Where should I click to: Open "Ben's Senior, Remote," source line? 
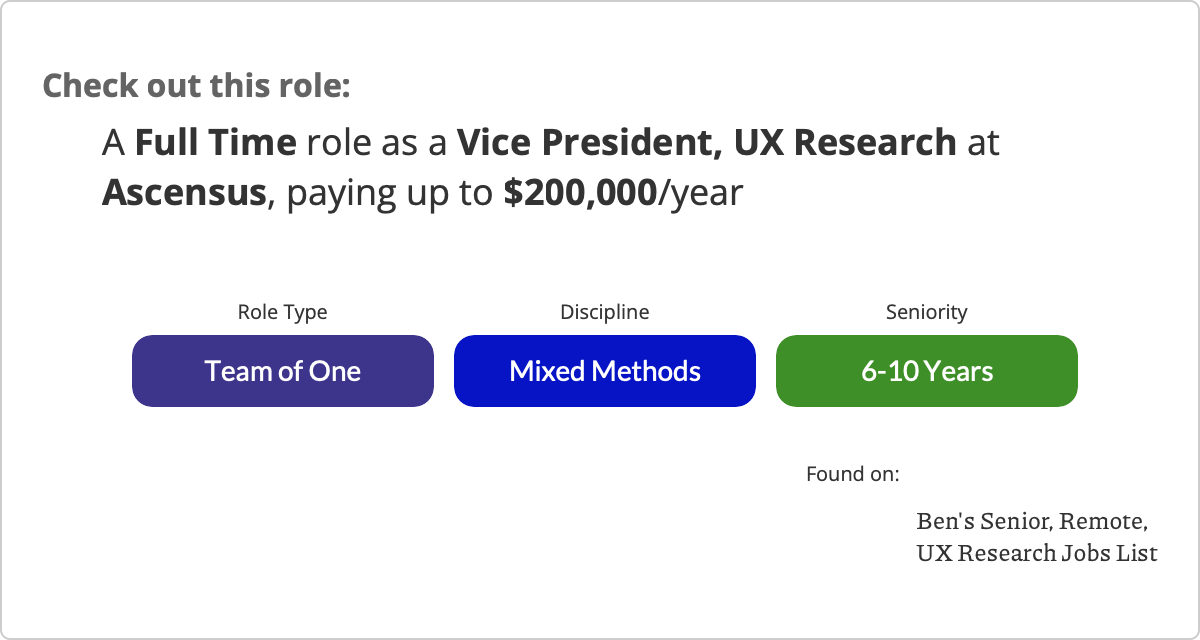click(1032, 521)
